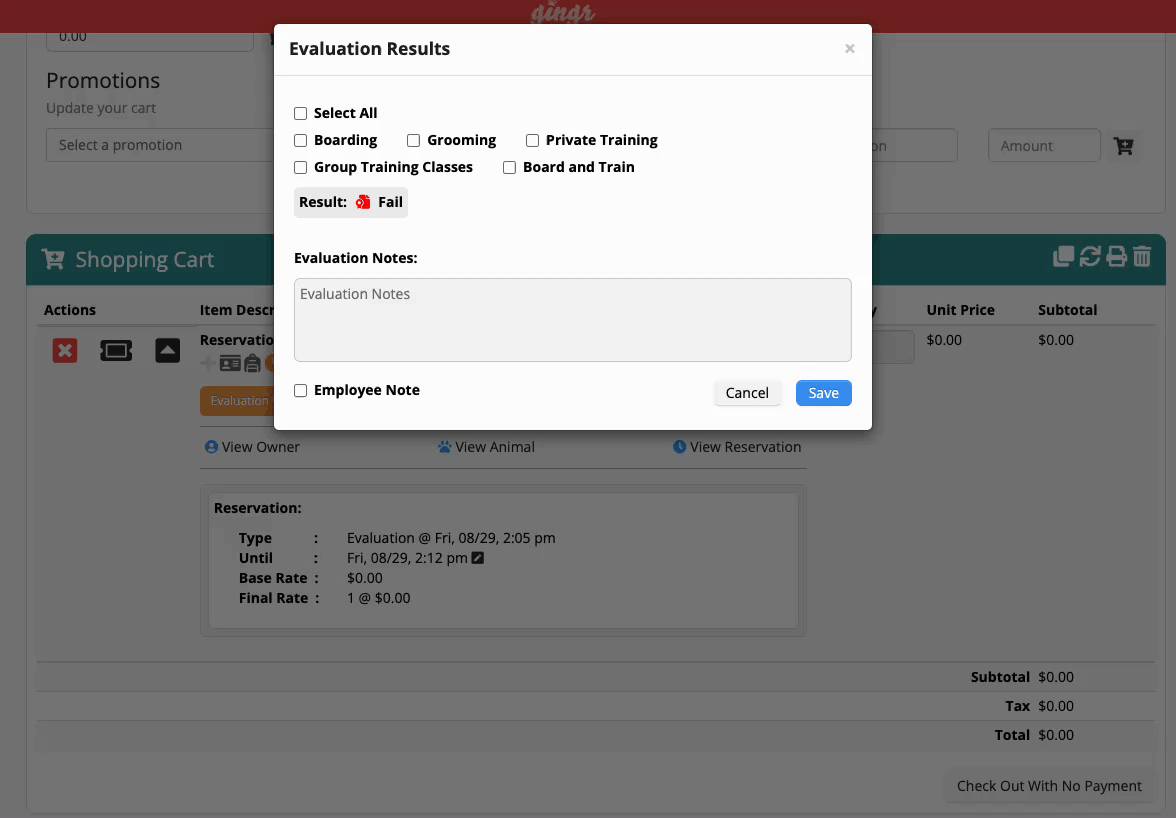Click the ticket coupon icon in Actions

pyautogui.click(x=116, y=351)
